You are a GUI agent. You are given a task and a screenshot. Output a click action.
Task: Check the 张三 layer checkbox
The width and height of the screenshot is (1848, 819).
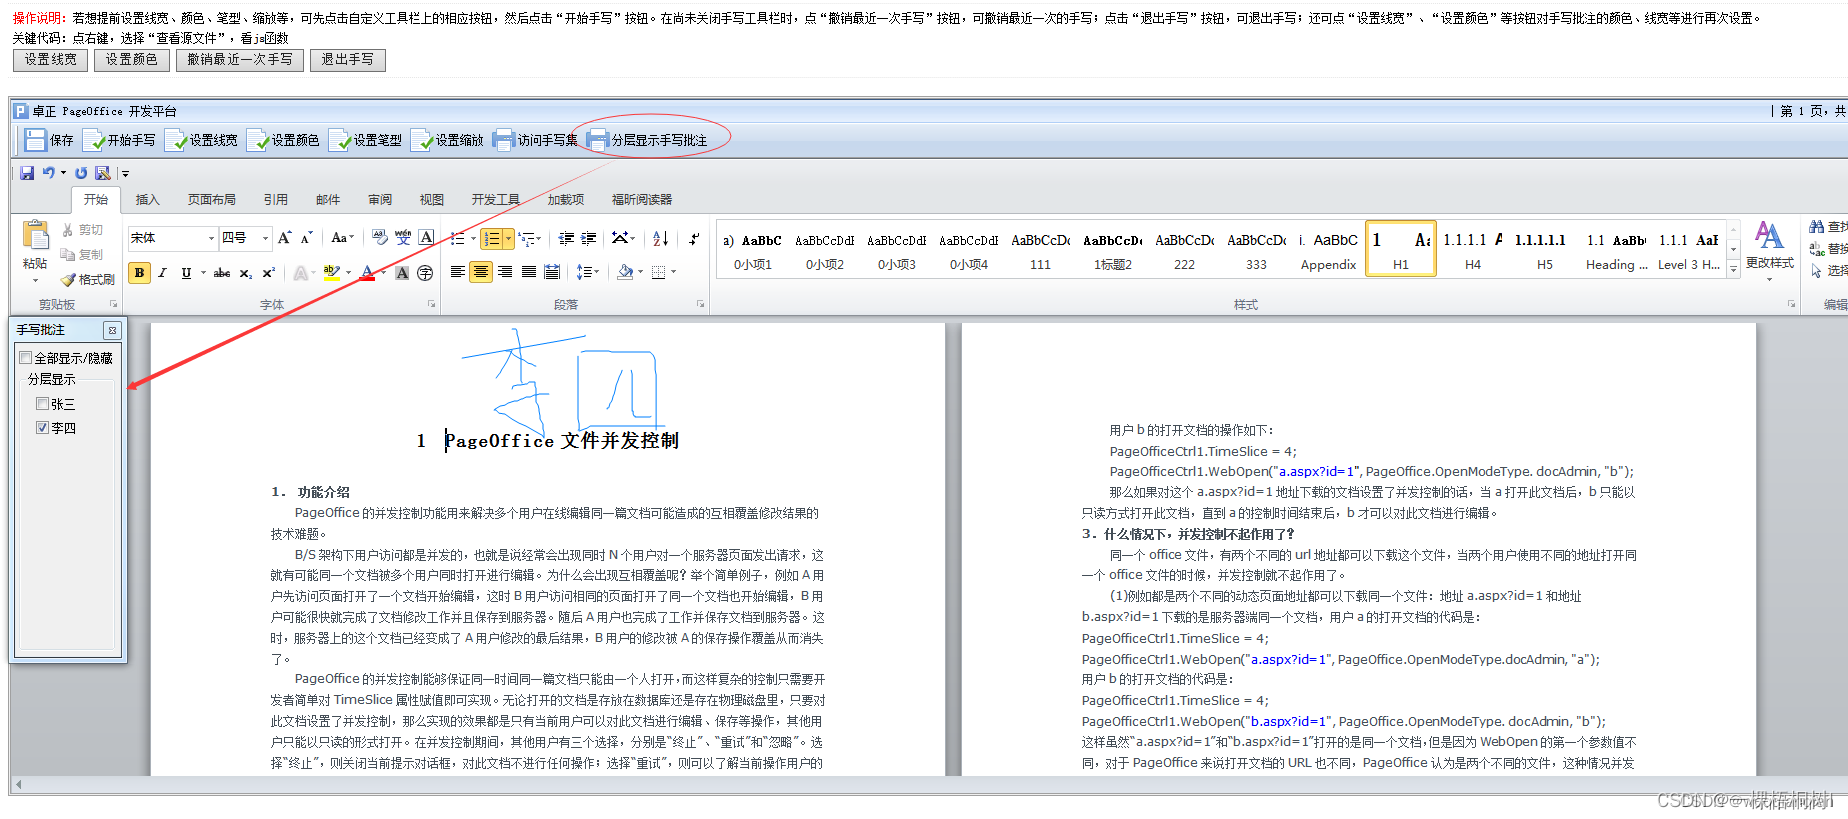pyautogui.click(x=42, y=404)
